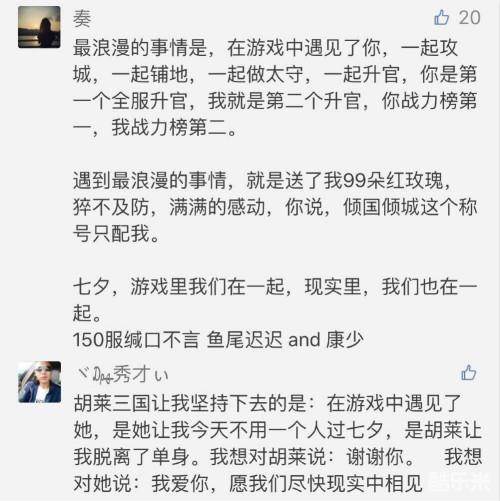Screen dimensions: 500x501
Task: Click the last line starting 对她说：我爱你
Action: click(248, 483)
